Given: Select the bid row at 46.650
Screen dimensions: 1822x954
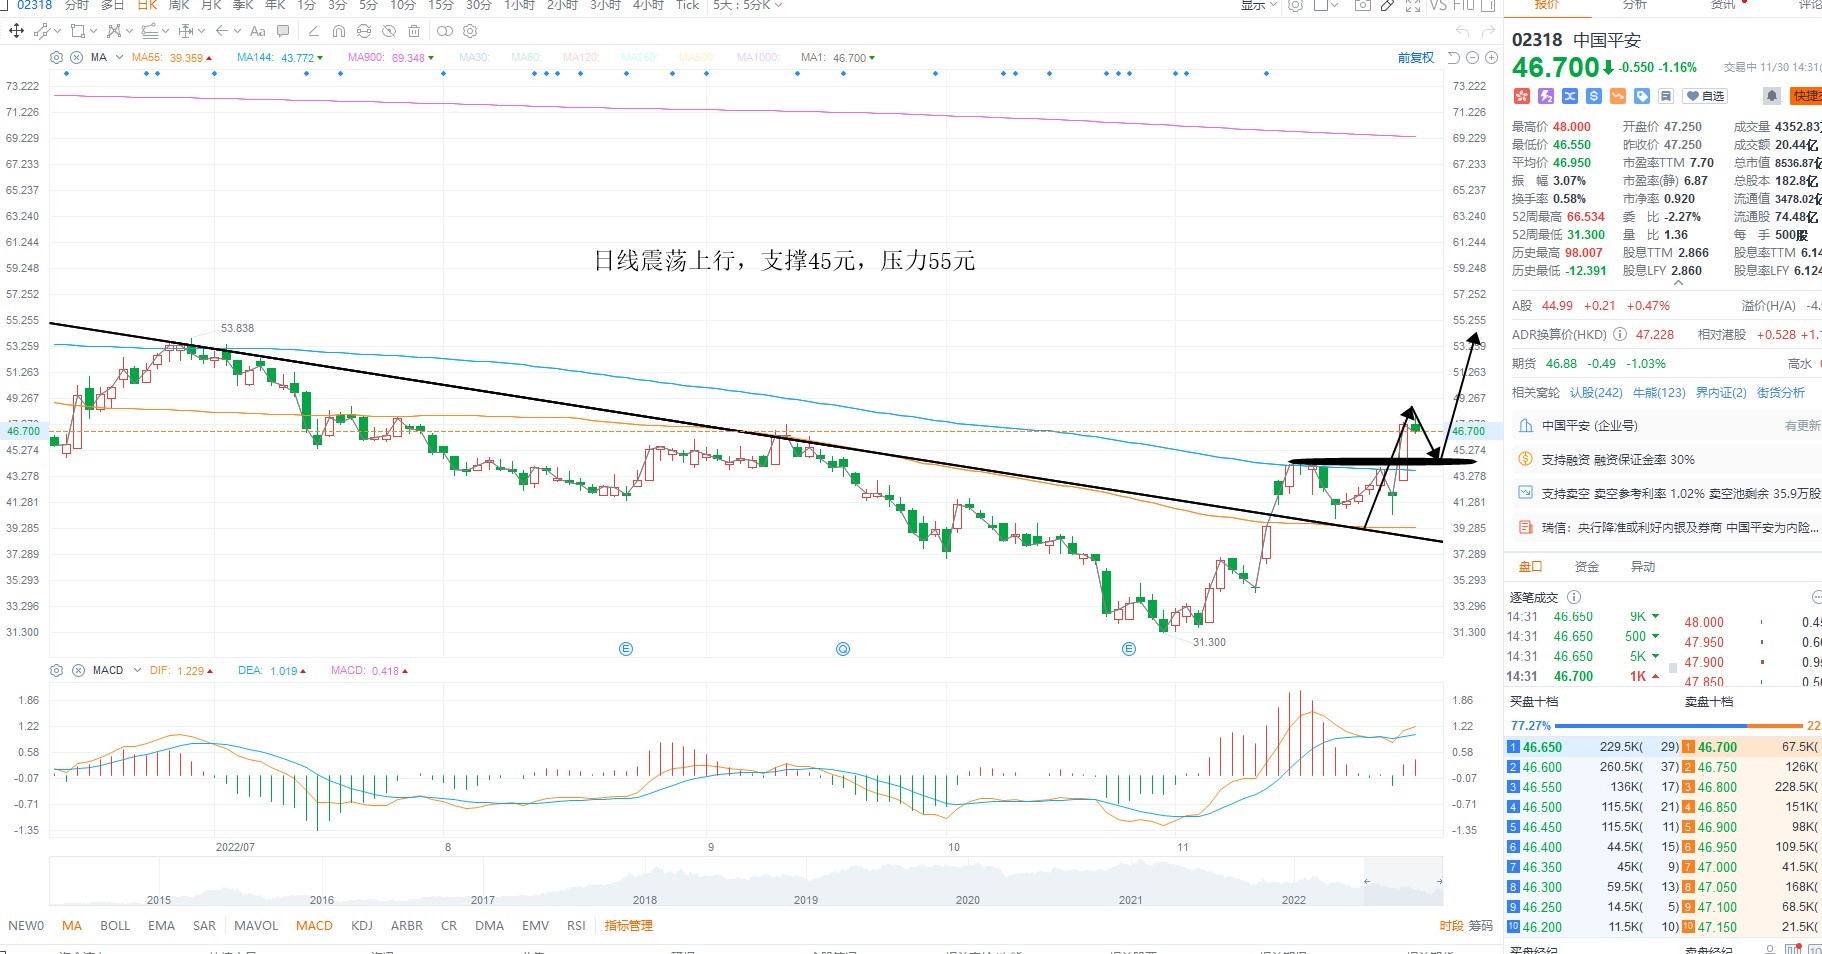Looking at the screenshot, I should point(1592,747).
